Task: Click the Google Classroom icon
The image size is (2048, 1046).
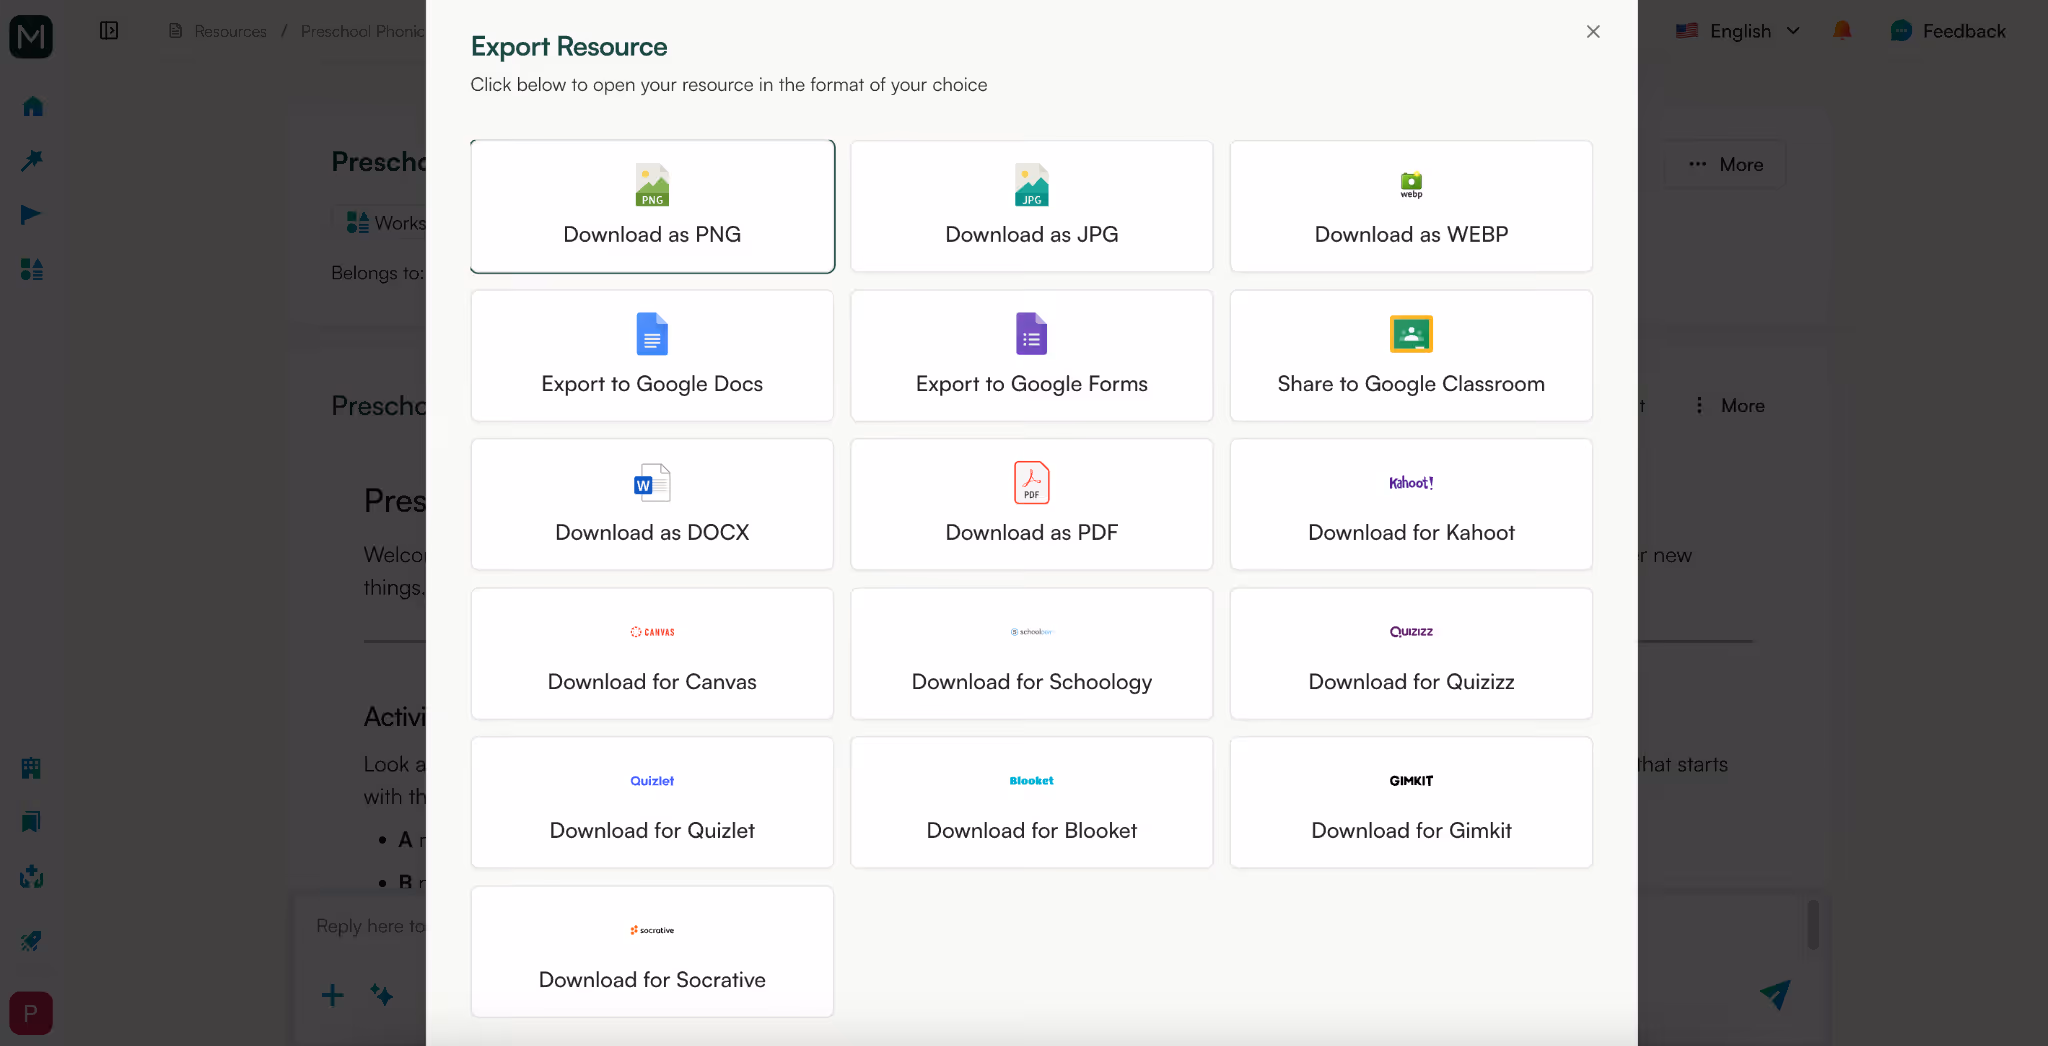Action: (x=1411, y=334)
